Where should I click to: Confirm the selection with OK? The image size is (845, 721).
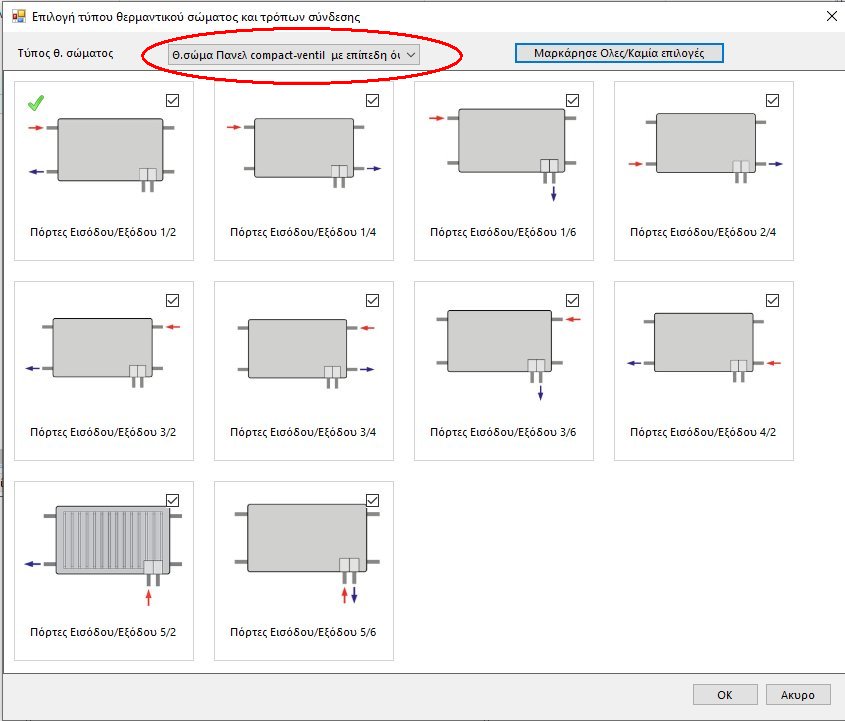(x=724, y=694)
